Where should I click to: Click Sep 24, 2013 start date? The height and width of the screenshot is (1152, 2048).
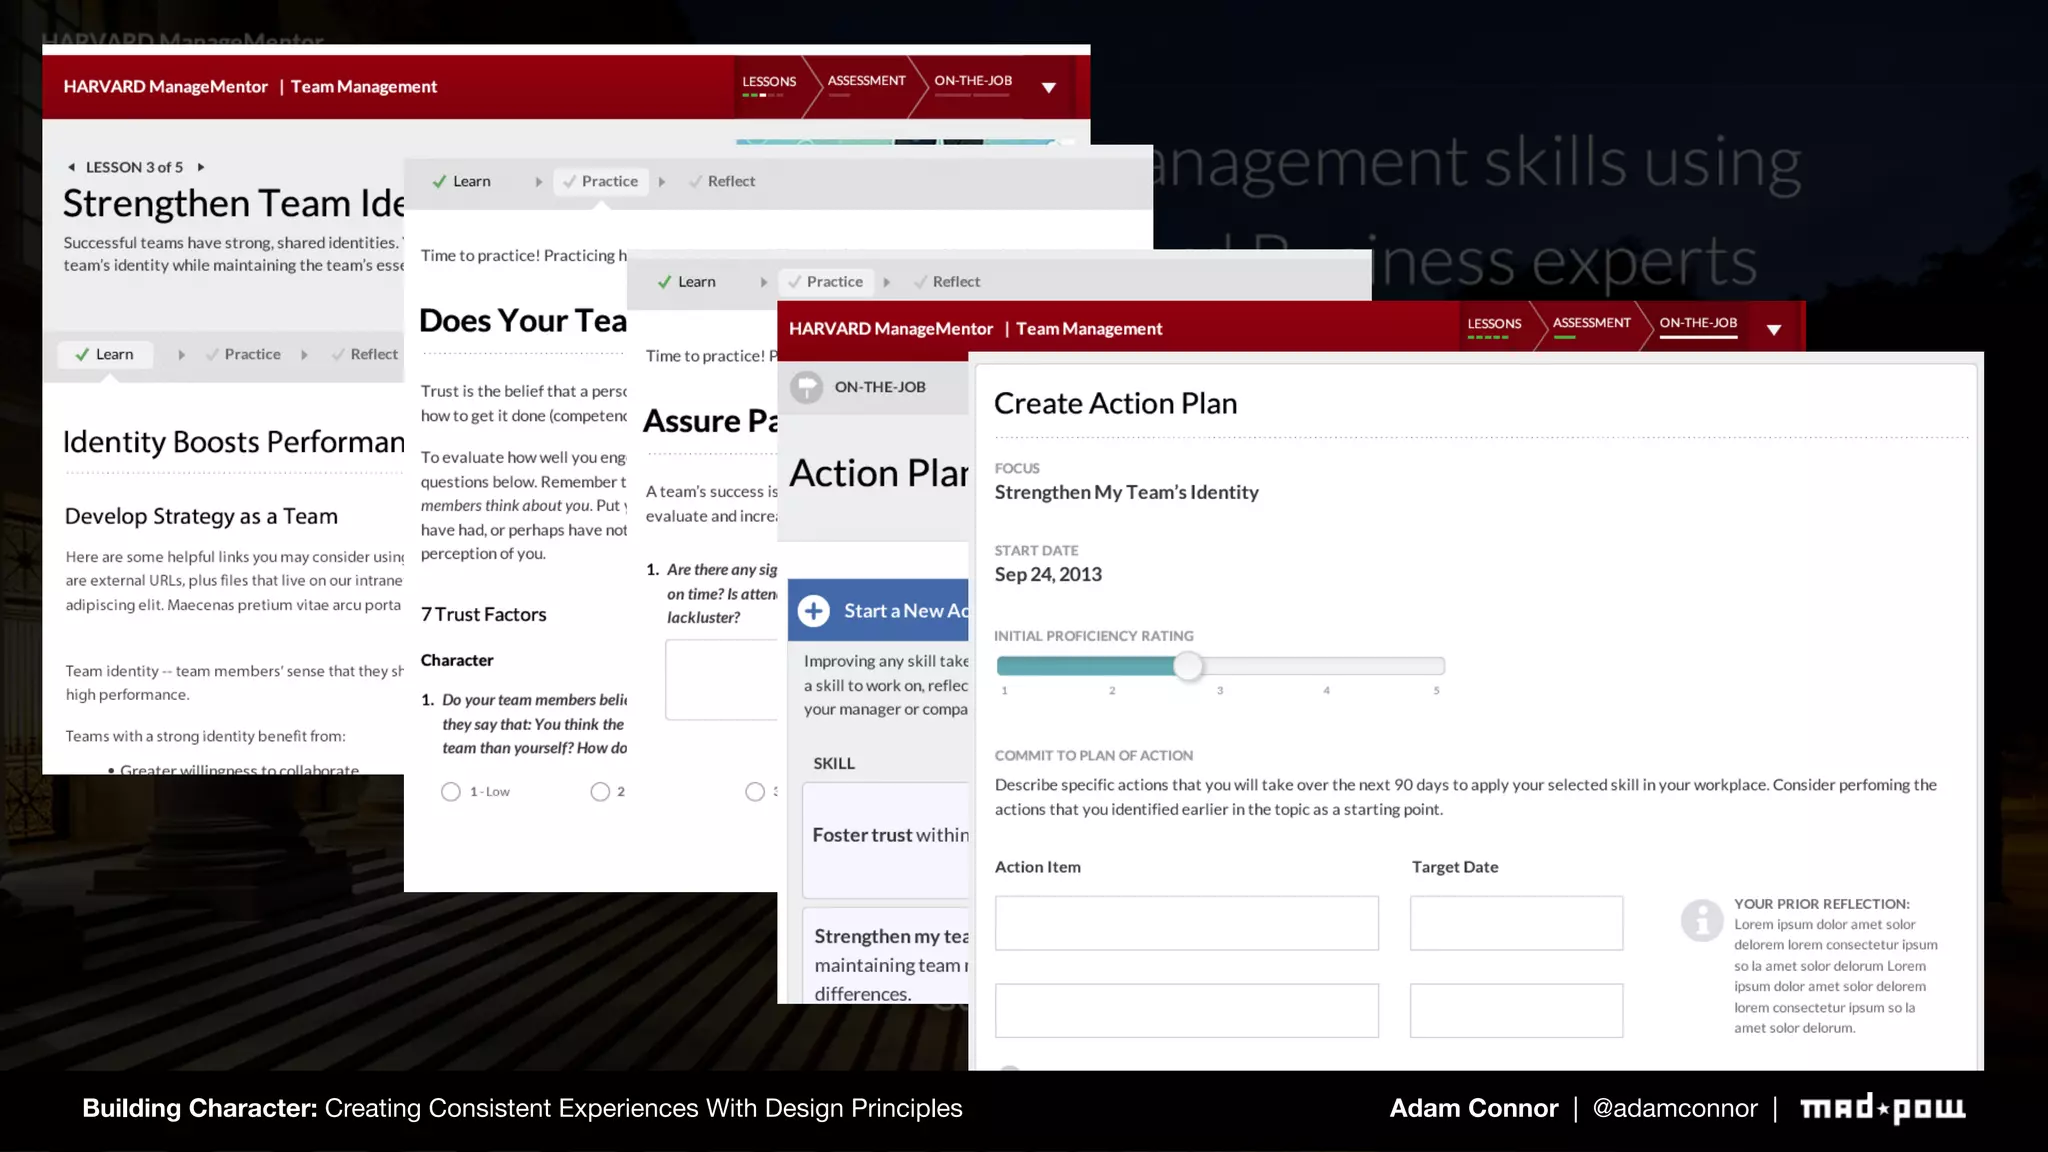pos(1048,575)
